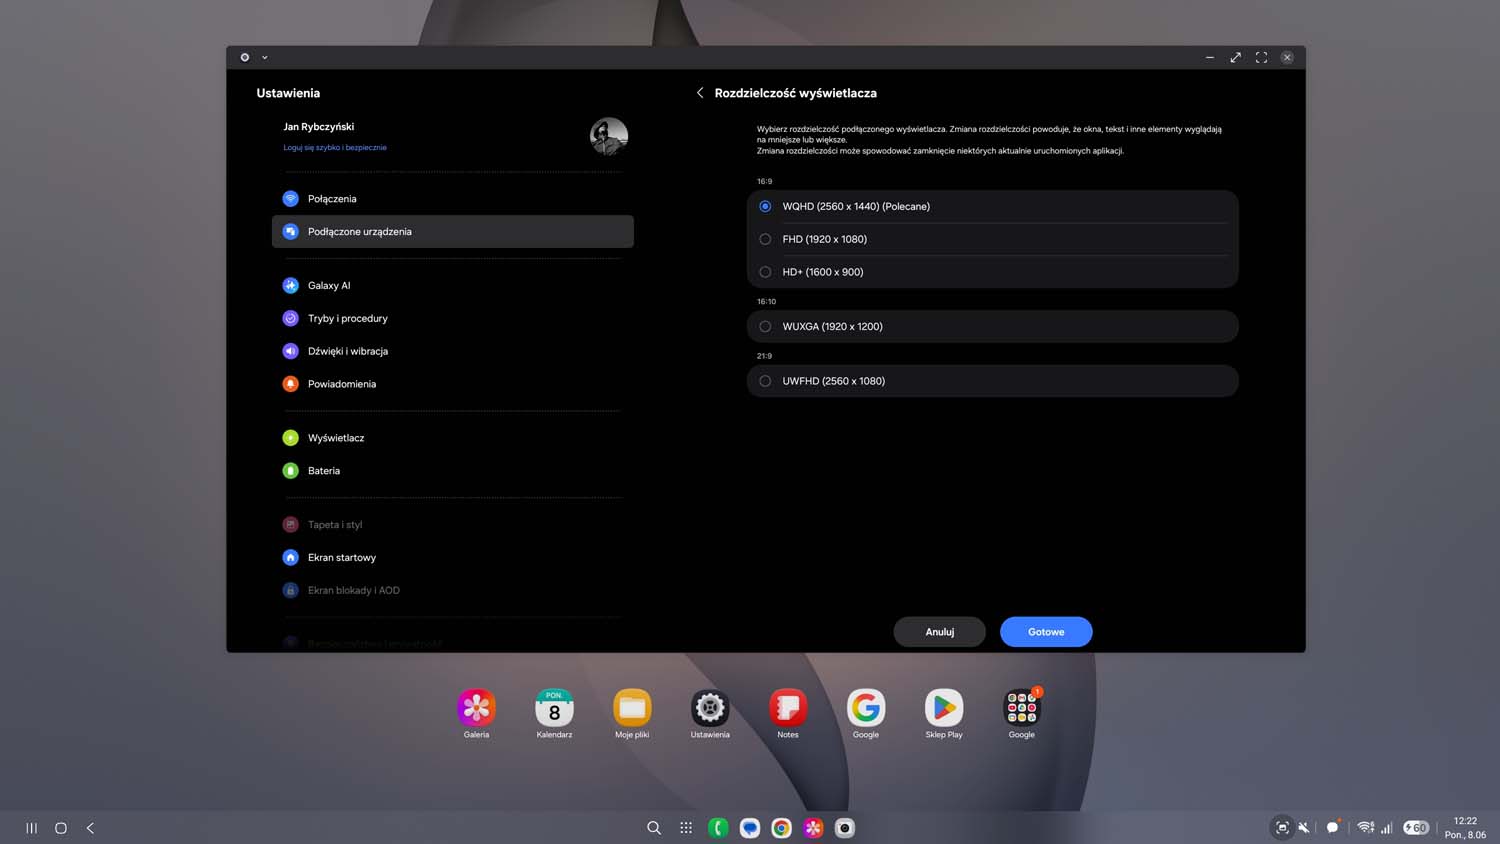
Task: Click the home button in taskbar
Action: pyautogui.click(x=61, y=828)
